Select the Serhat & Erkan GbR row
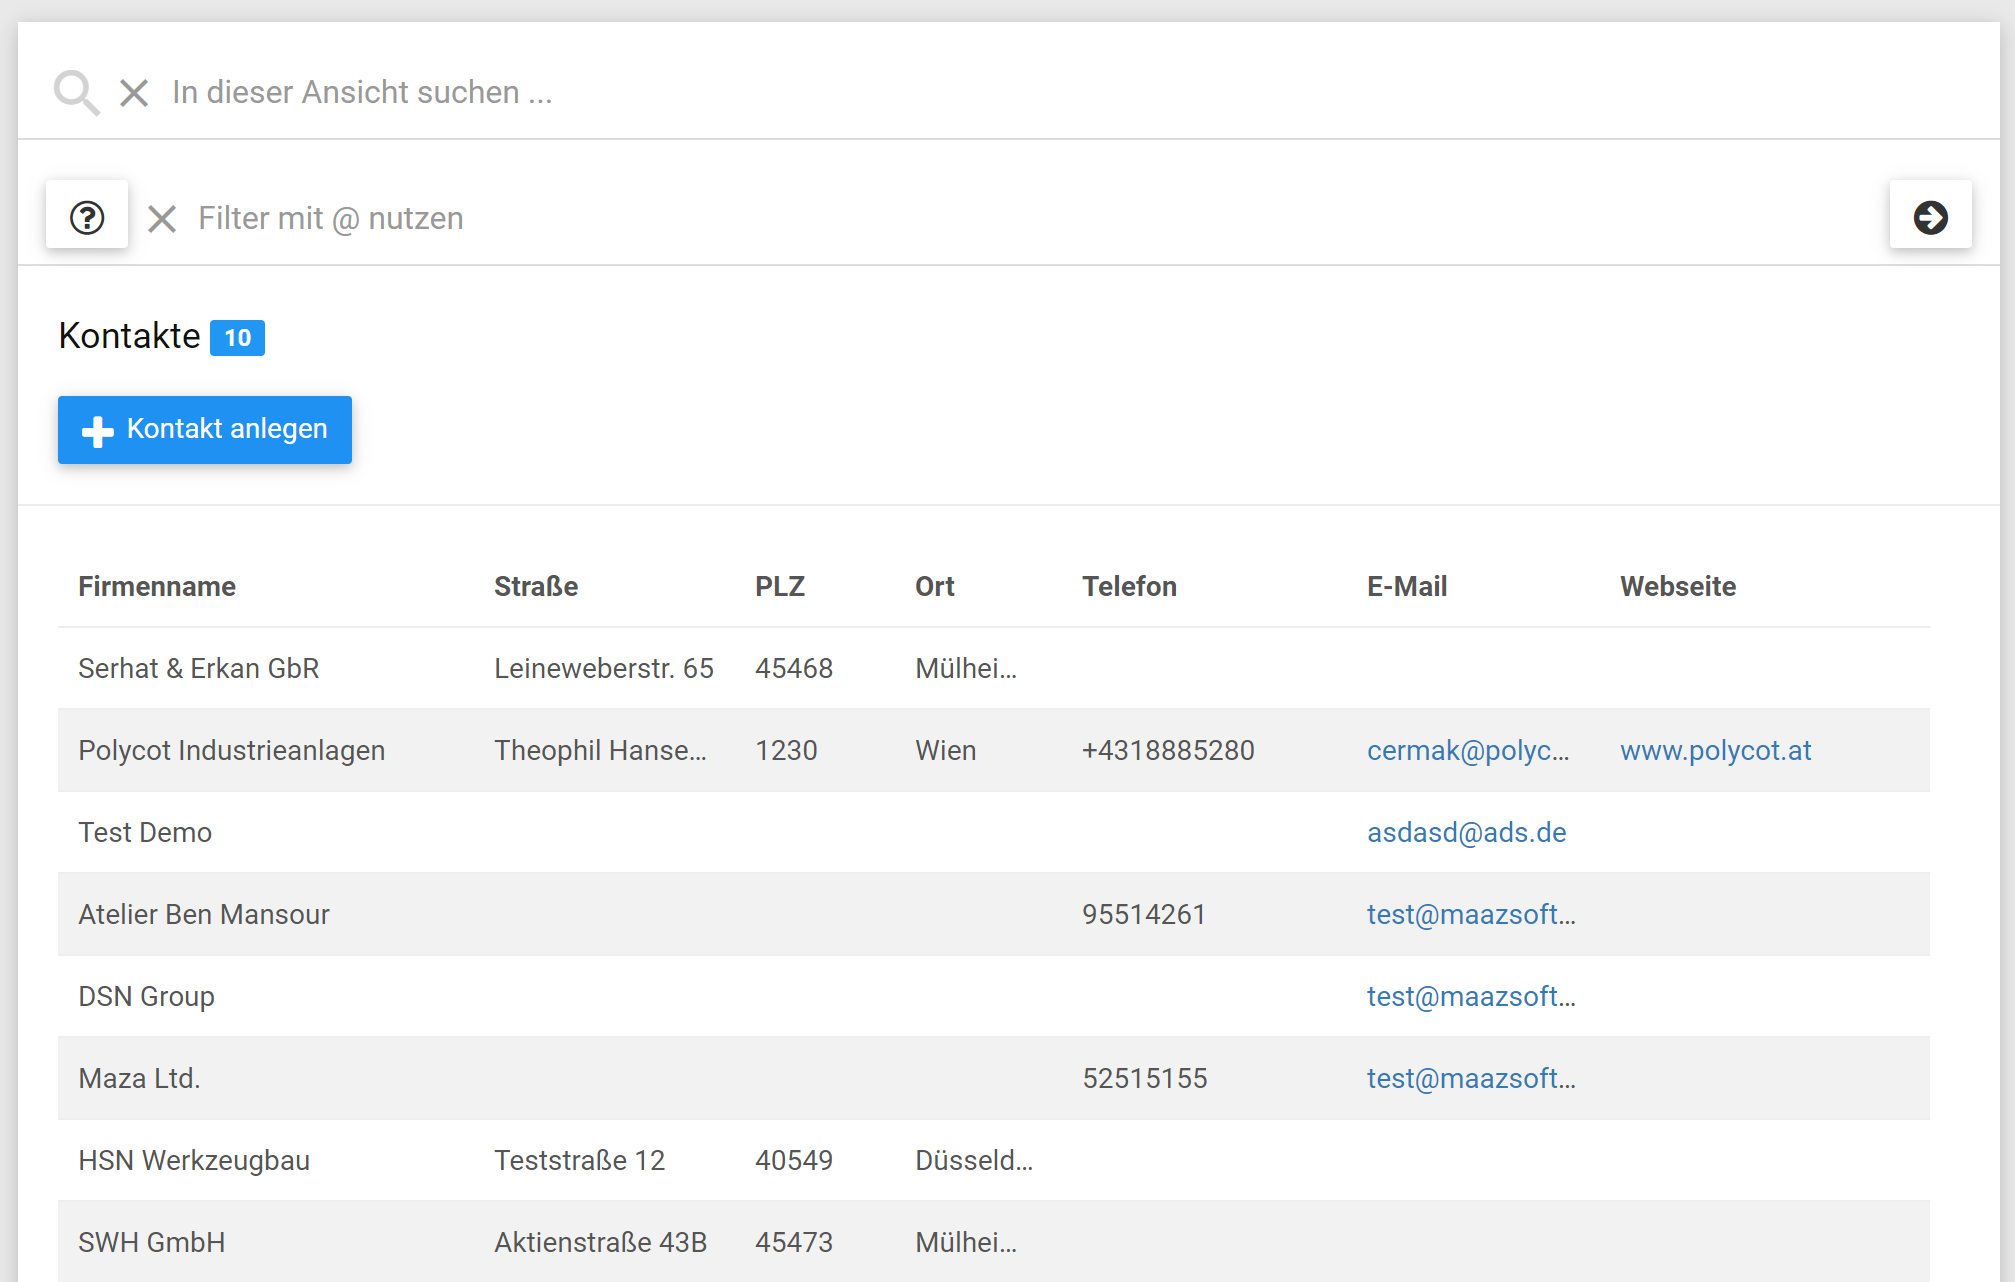This screenshot has height=1282, width=2015. click(199, 668)
